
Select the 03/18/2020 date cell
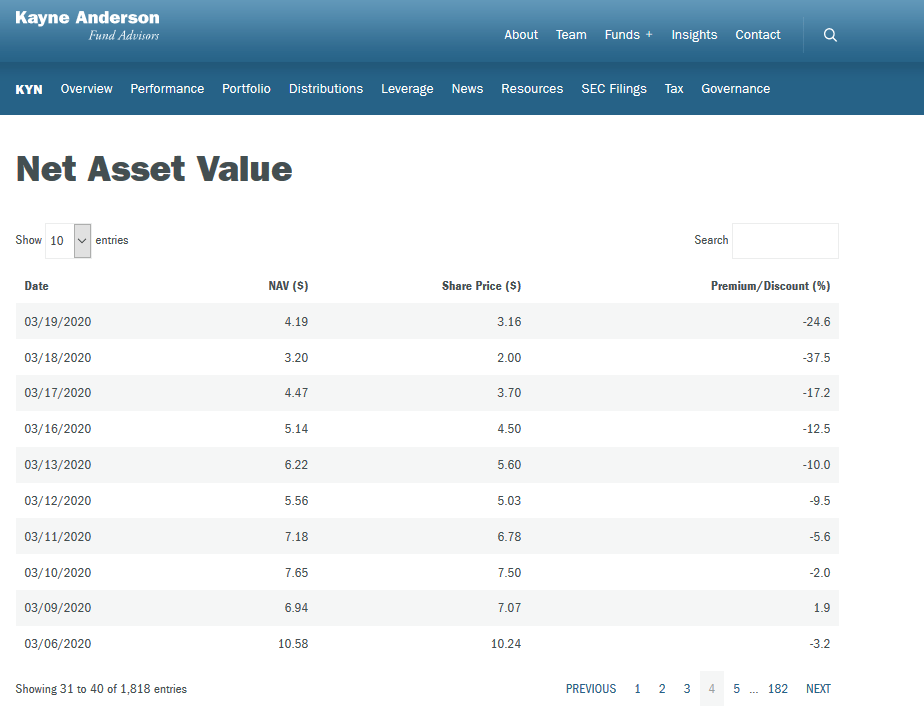(58, 358)
